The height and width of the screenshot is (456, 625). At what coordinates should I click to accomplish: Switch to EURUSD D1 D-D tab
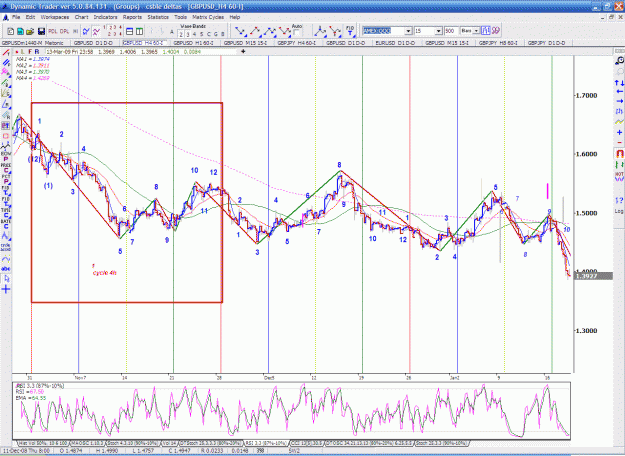click(x=395, y=43)
